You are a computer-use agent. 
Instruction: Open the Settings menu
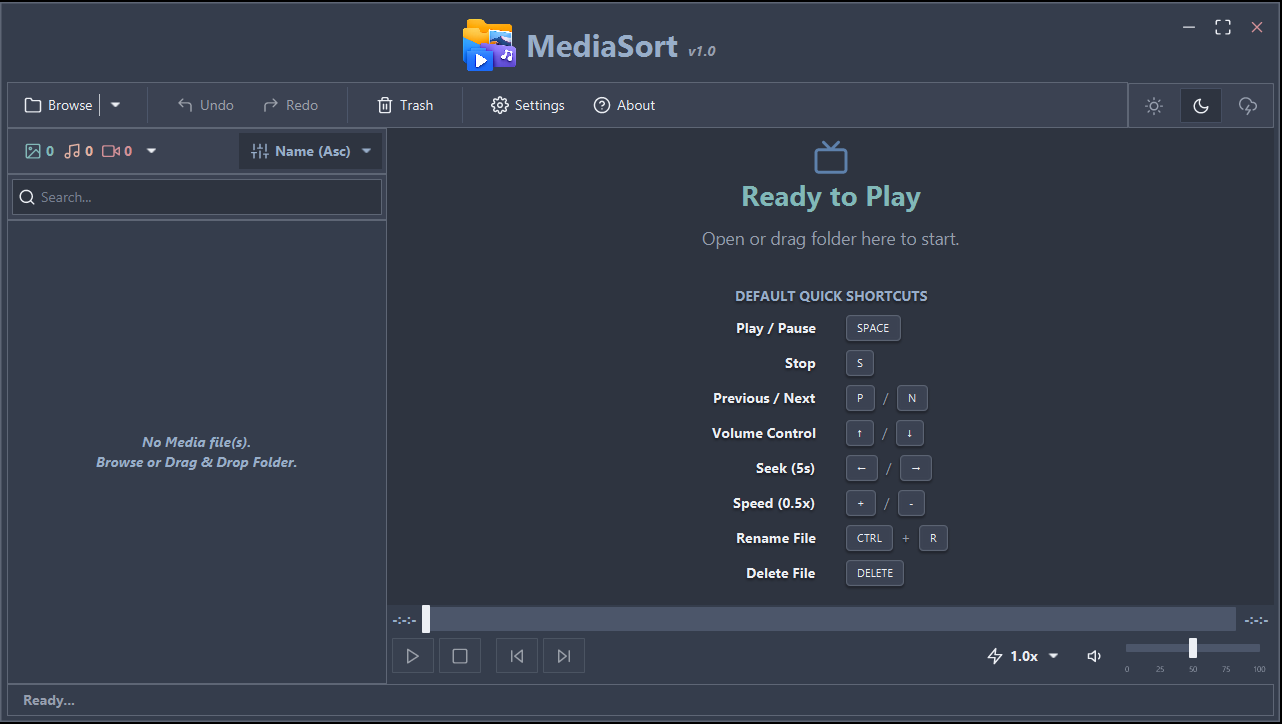(x=527, y=105)
